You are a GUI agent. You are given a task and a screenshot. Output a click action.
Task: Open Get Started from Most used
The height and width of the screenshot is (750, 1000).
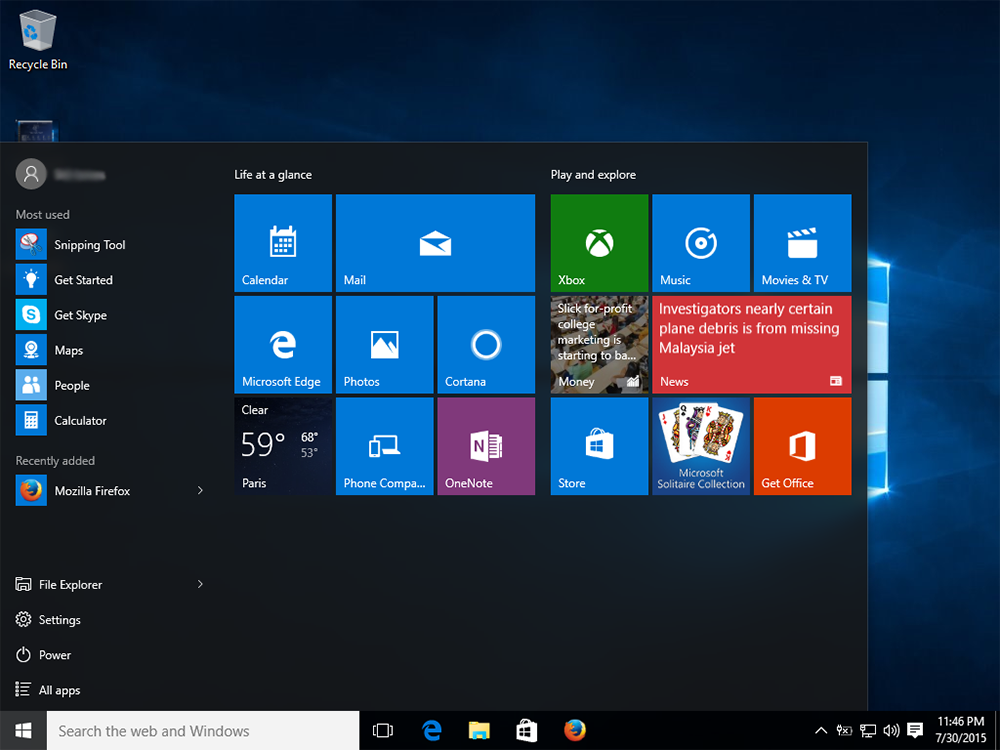110,279
